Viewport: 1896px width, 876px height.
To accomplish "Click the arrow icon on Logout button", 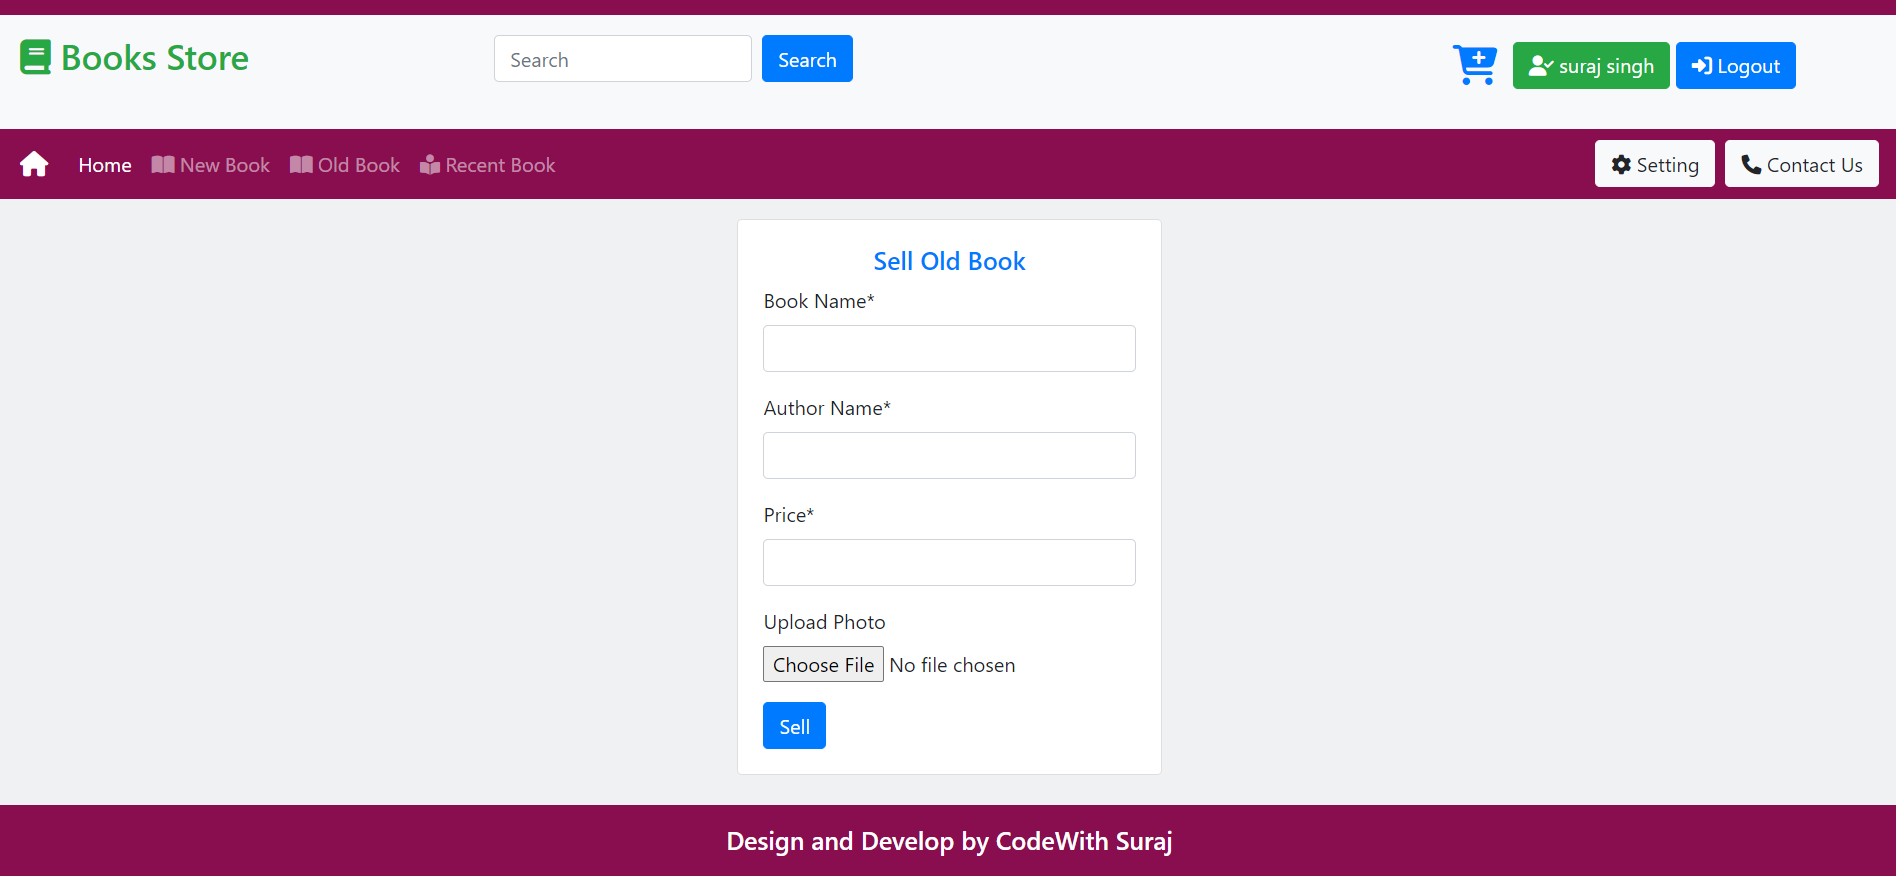I will (1701, 65).
